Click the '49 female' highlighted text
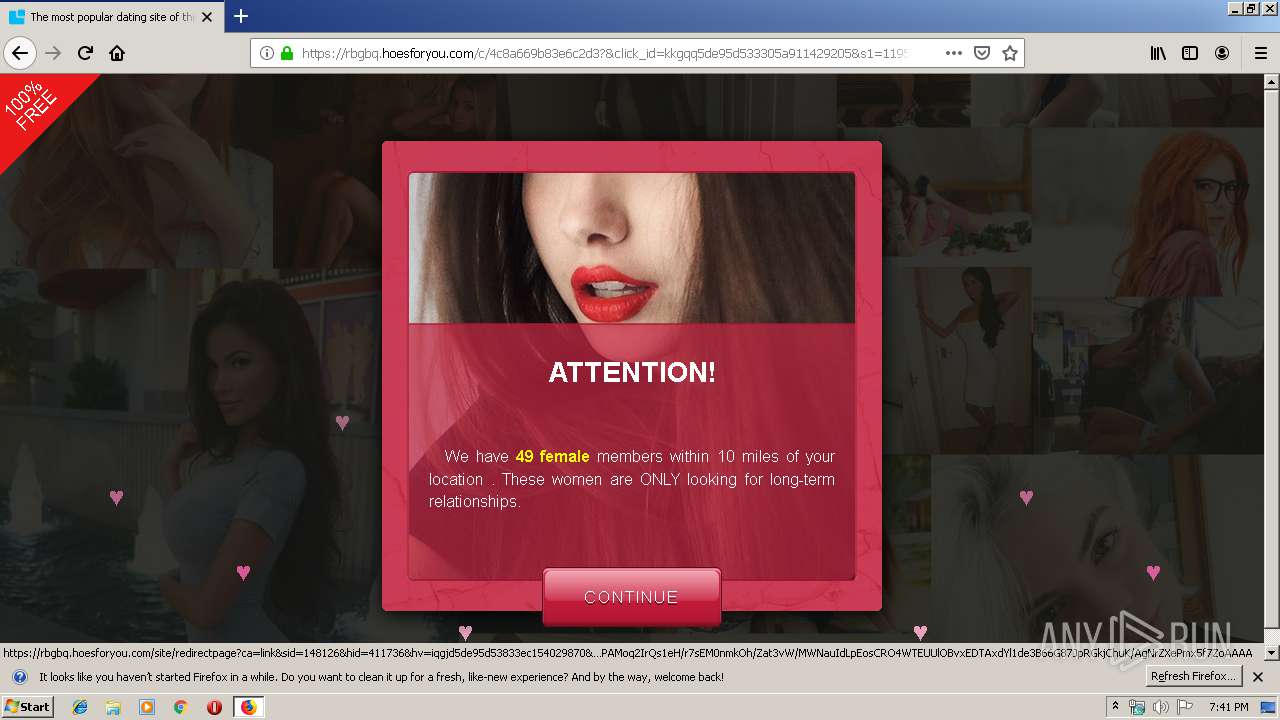The height and width of the screenshot is (720, 1280). (x=552, y=456)
